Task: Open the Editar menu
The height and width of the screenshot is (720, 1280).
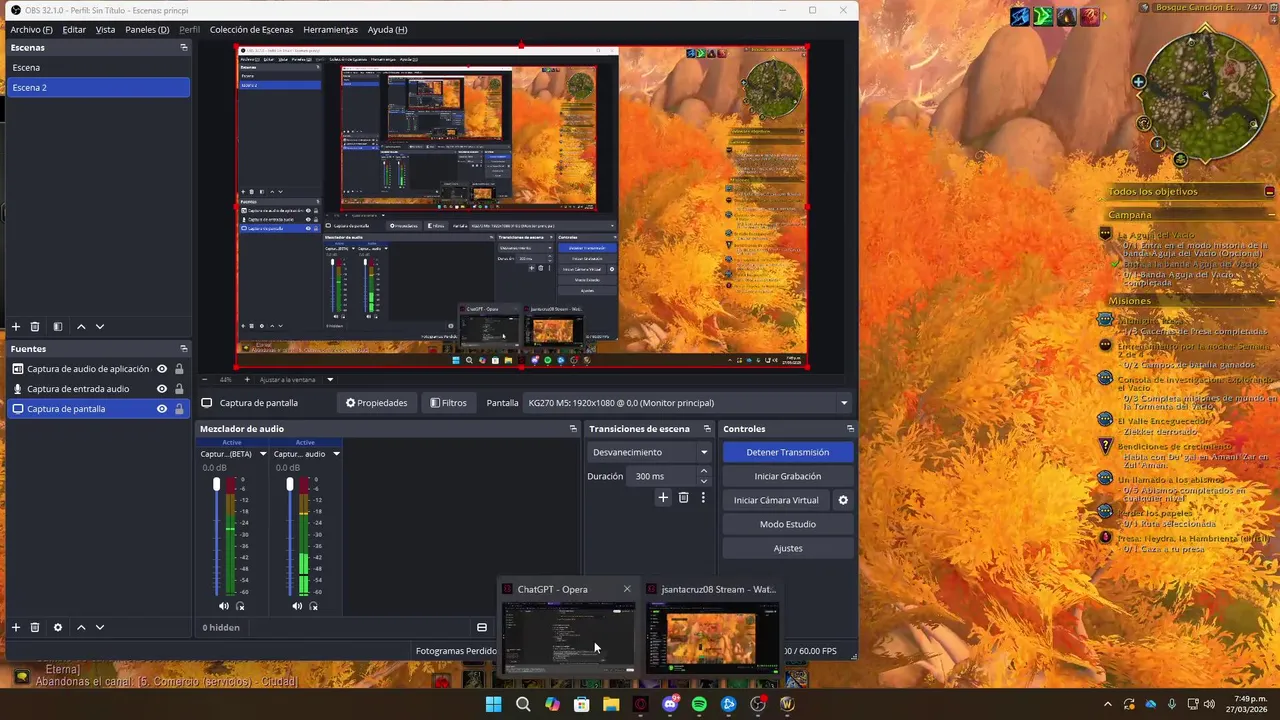Action: point(74,29)
